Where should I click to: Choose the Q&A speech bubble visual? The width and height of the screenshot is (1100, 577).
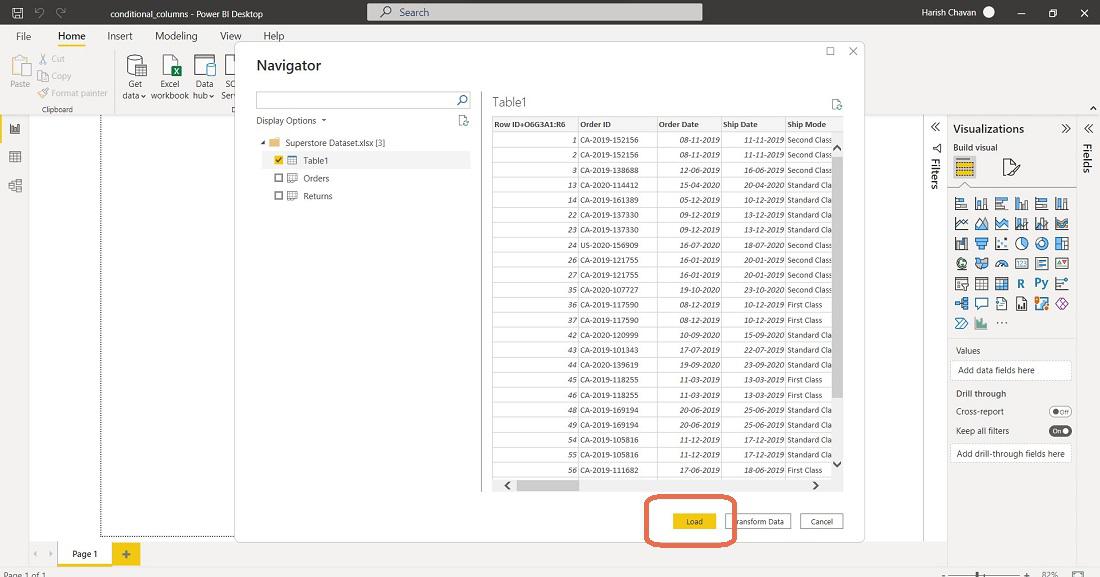[981, 303]
